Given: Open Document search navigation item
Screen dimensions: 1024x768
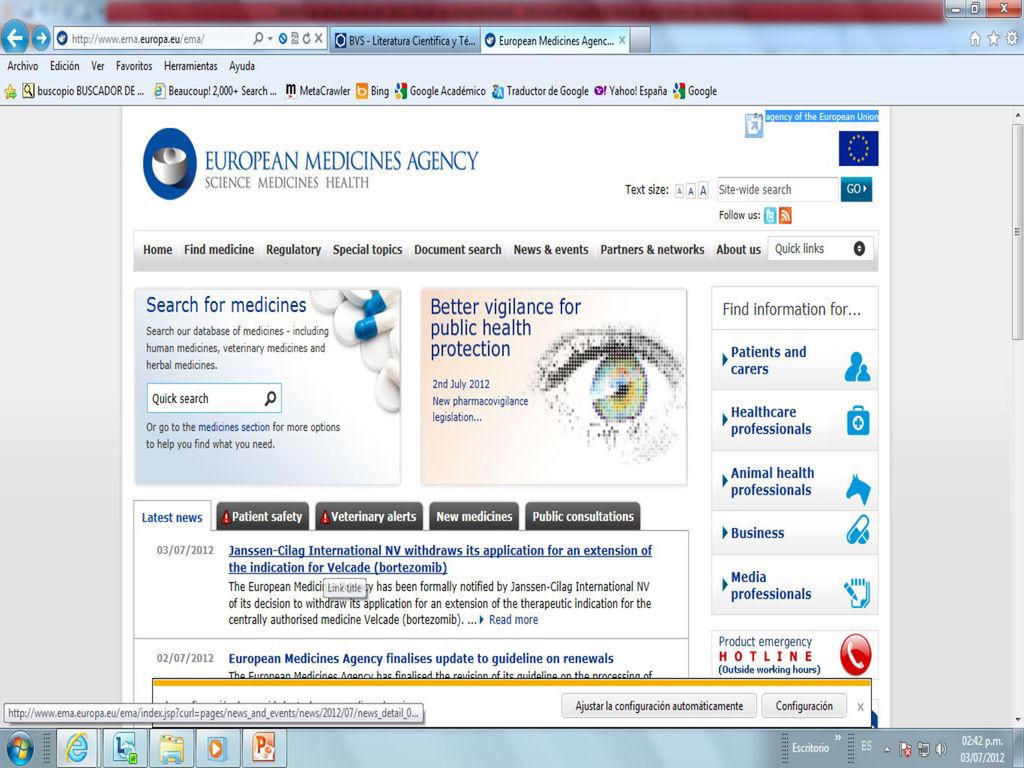Looking at the screenshot, I should click(x=458, y=249).
